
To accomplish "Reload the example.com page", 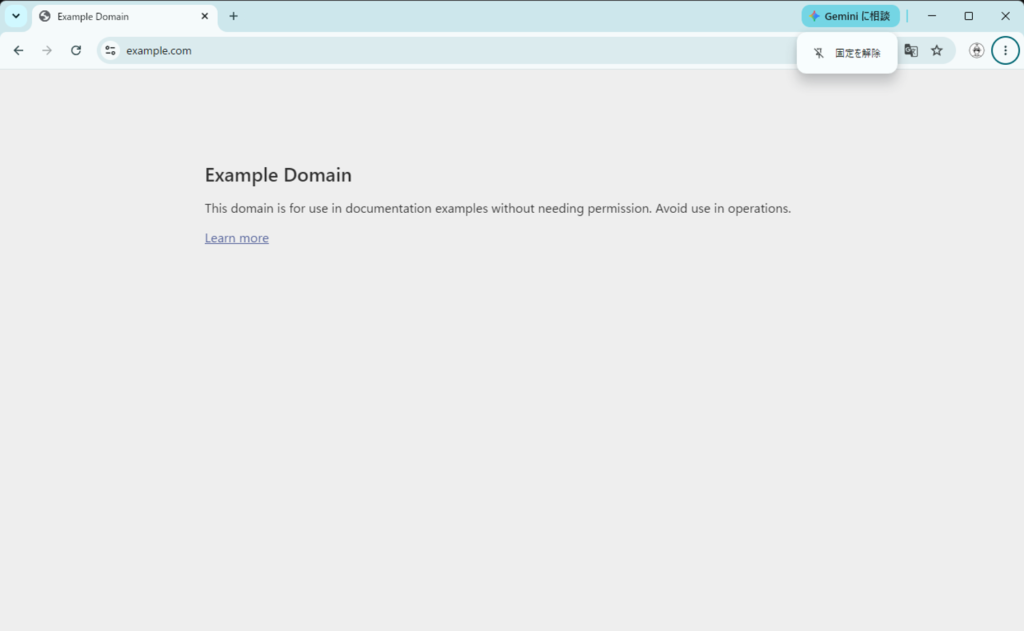I will (x=76, y=50).
